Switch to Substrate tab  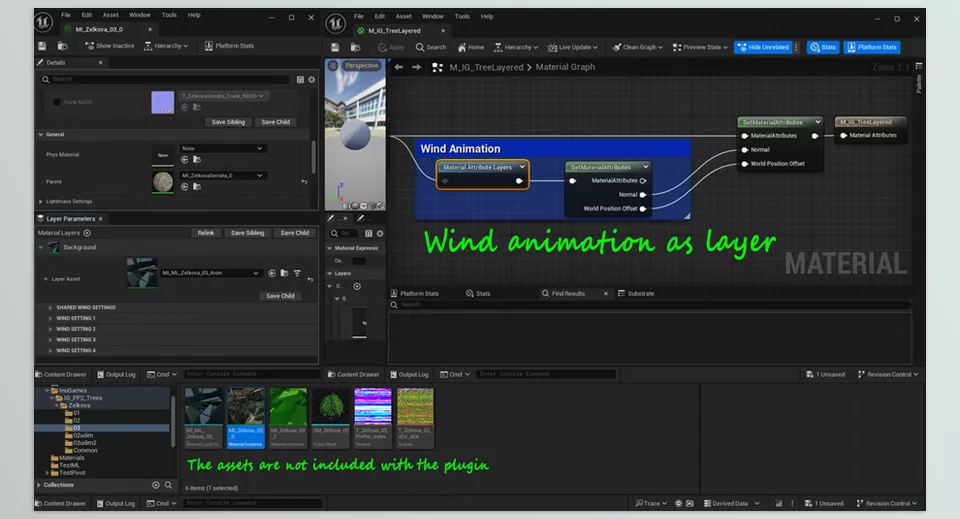pyautogui.click(x=636, y=294)
